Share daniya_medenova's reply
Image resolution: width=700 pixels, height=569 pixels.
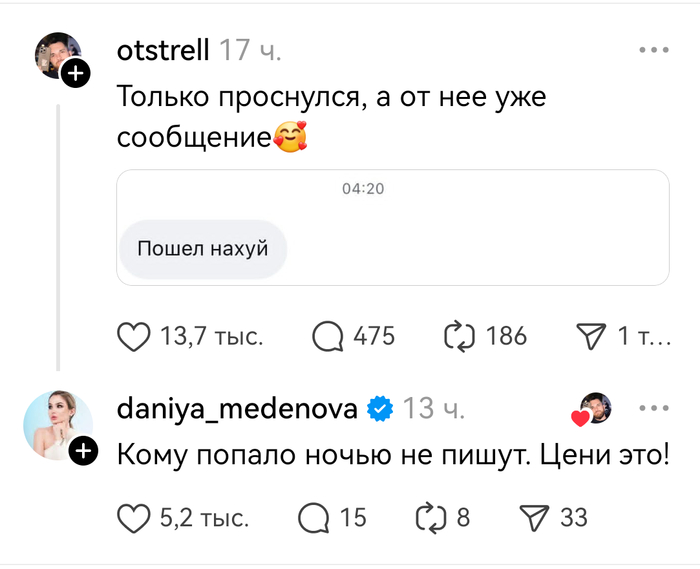(x=534, y=517)
